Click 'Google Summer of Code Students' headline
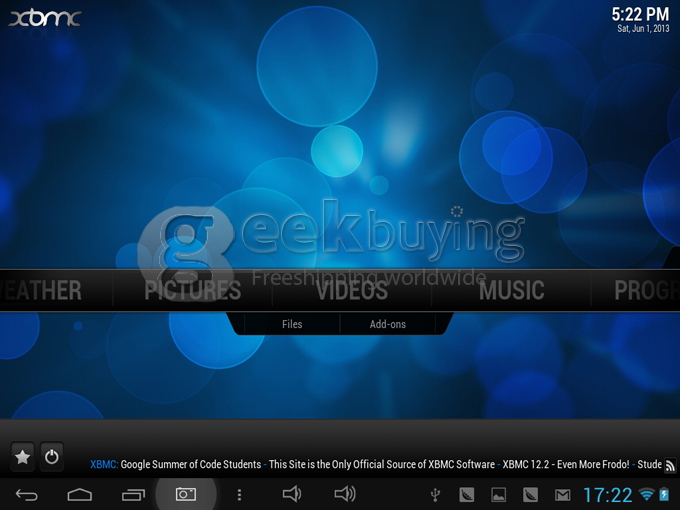Viewport: 680px width, 510px height. pos(191,464)
